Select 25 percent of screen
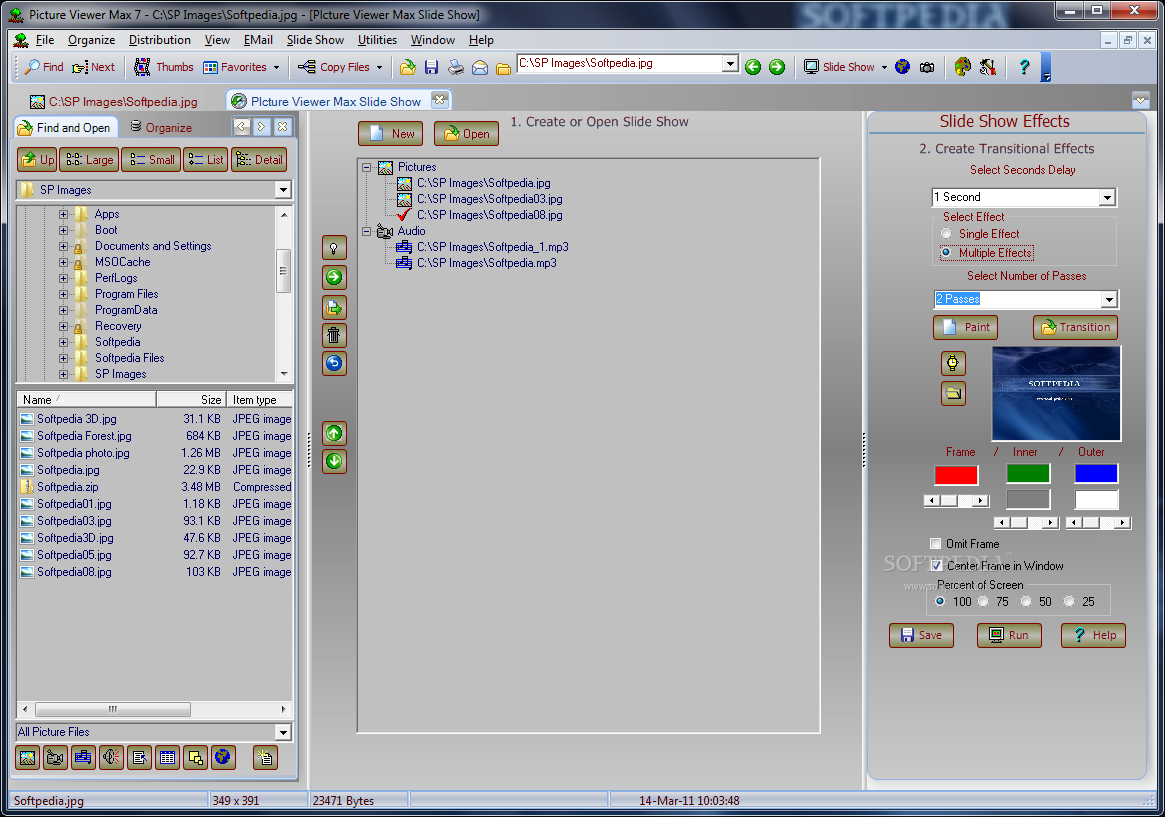Screen dimensions: 1165x817 click(1069, 602)
